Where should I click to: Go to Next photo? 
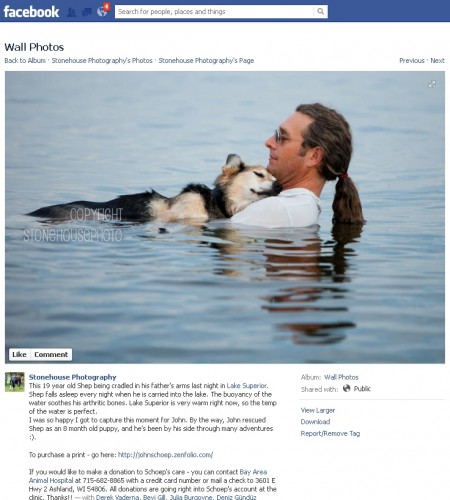click(437, 61)
